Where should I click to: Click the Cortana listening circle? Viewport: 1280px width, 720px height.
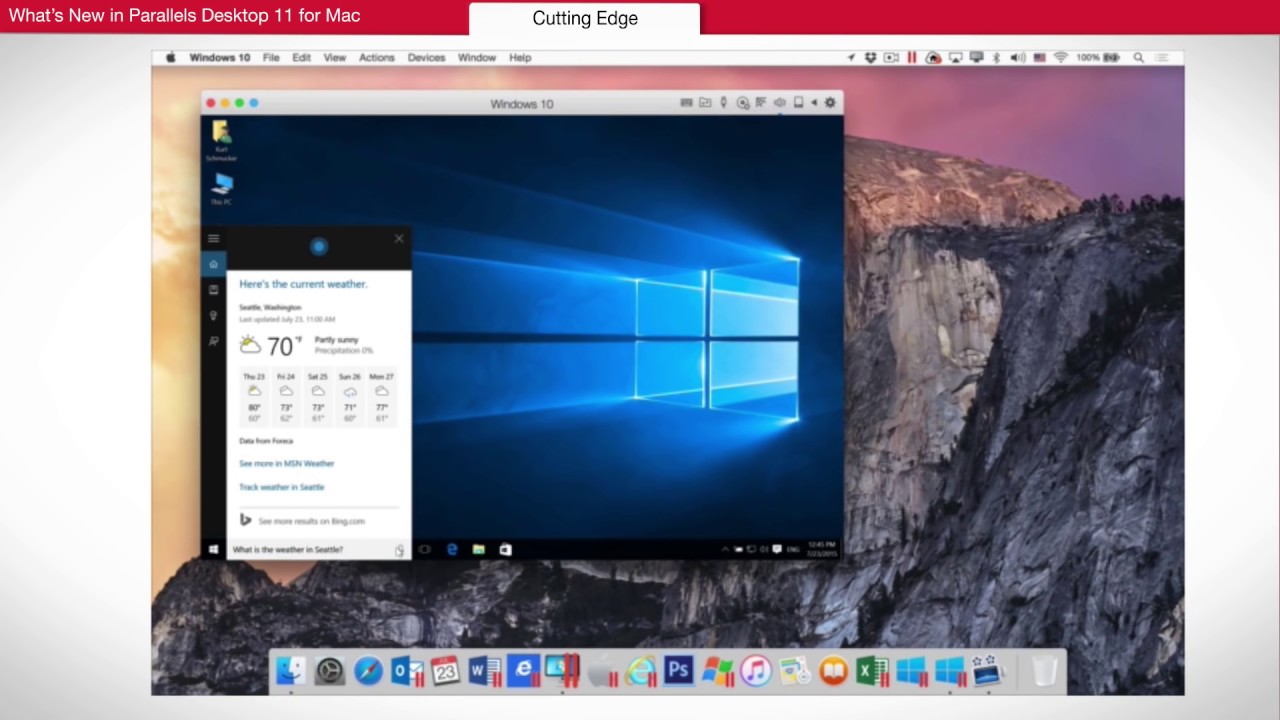pos(319,246)
